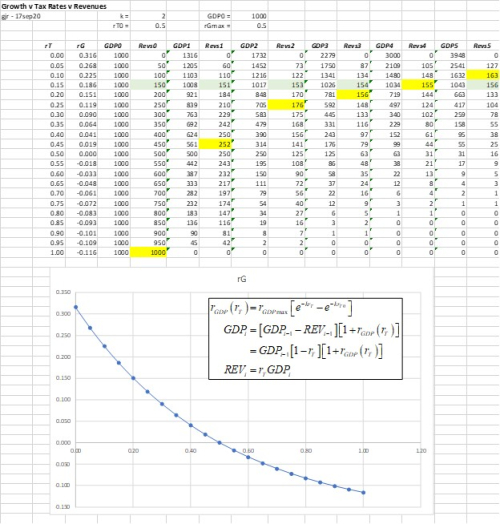Select the yellow 1000 cell in Revs0
This screenshot has height=524, width=500.
(x=148, y=253)
